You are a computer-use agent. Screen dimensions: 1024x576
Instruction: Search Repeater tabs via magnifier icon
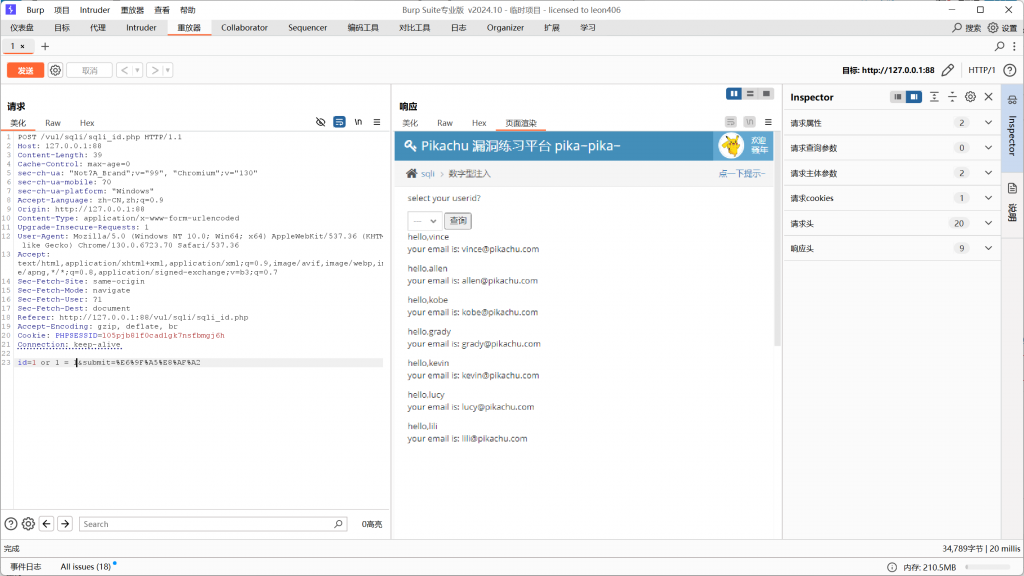pyautogui.click(x=999, y=46)
